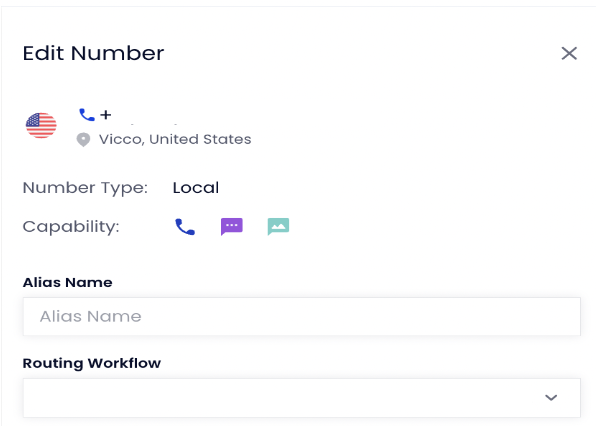Click the plus sign of the phone number

(106, 115)
